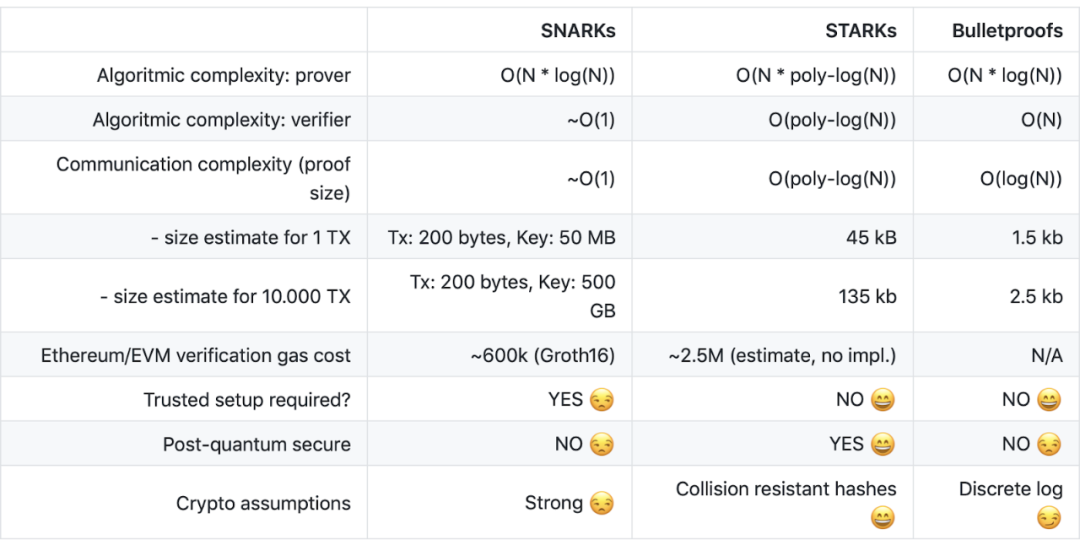Click the ~2.5M (estimate, no impl.) cell

pos(782,356)
